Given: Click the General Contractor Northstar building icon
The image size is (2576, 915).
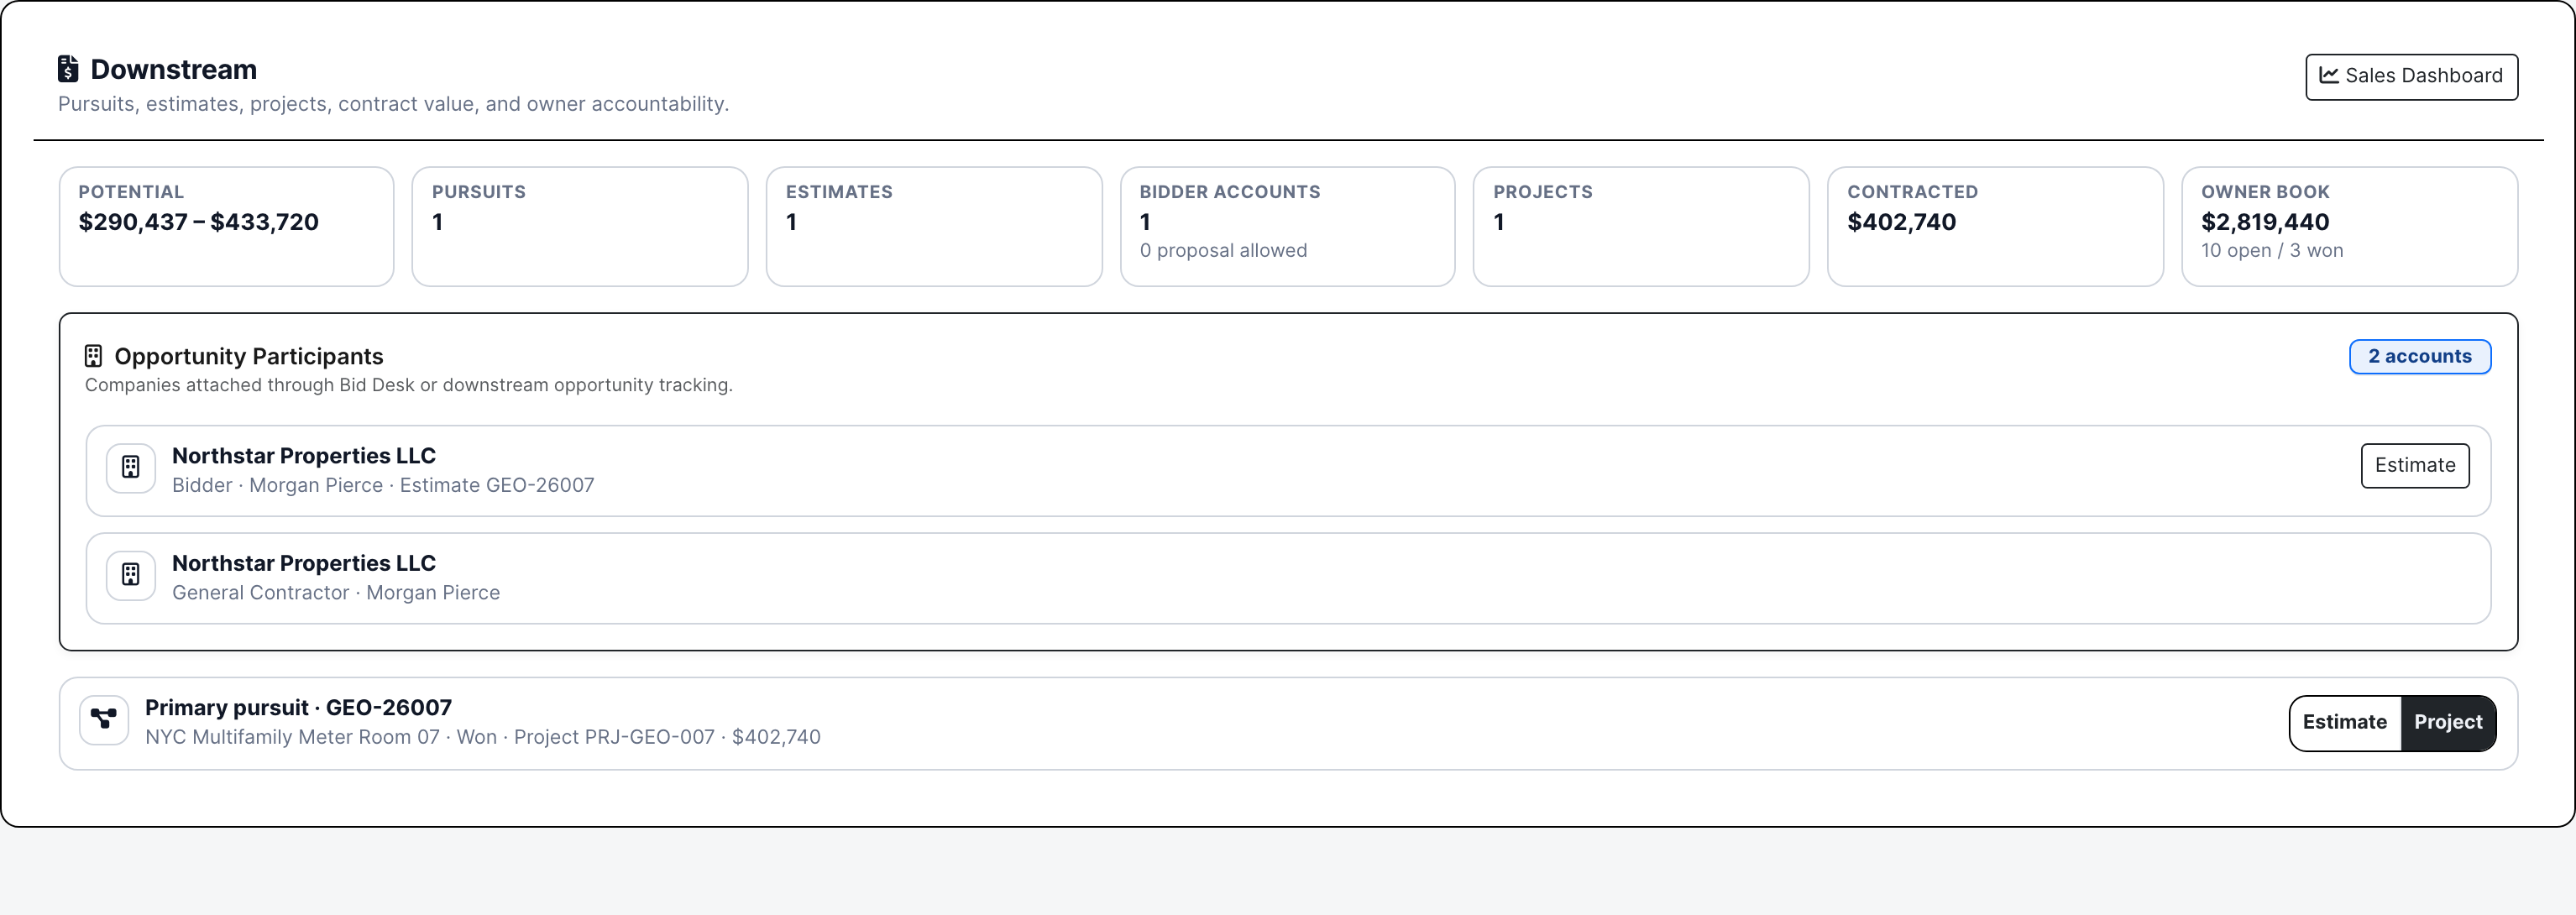Looking at the screenshot, I should point(131,575).
